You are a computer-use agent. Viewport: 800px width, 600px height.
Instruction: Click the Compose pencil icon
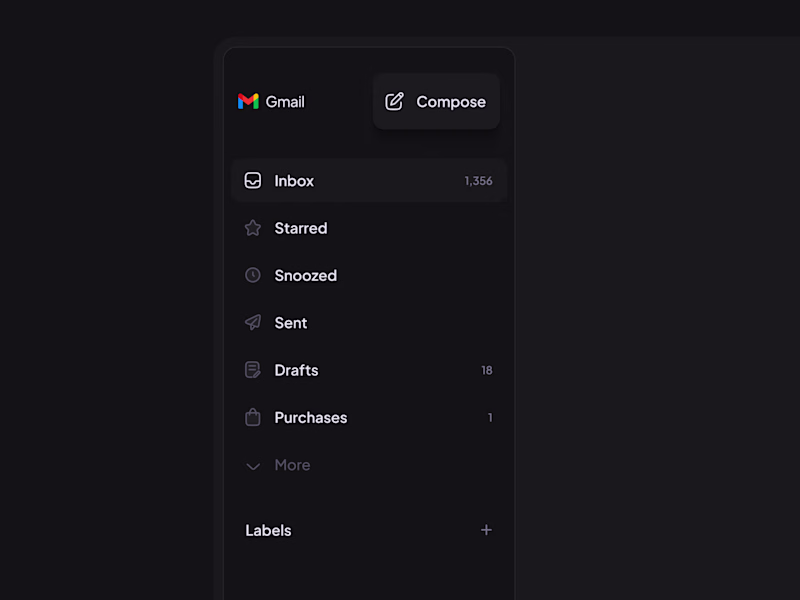click(395, 101)
